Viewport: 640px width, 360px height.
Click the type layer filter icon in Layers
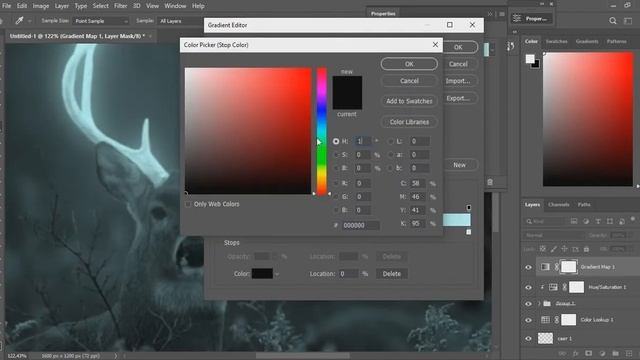pos(598,221)
